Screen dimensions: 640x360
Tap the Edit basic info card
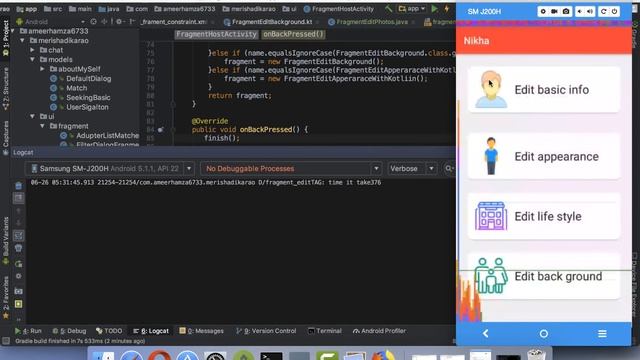[544, 89]
